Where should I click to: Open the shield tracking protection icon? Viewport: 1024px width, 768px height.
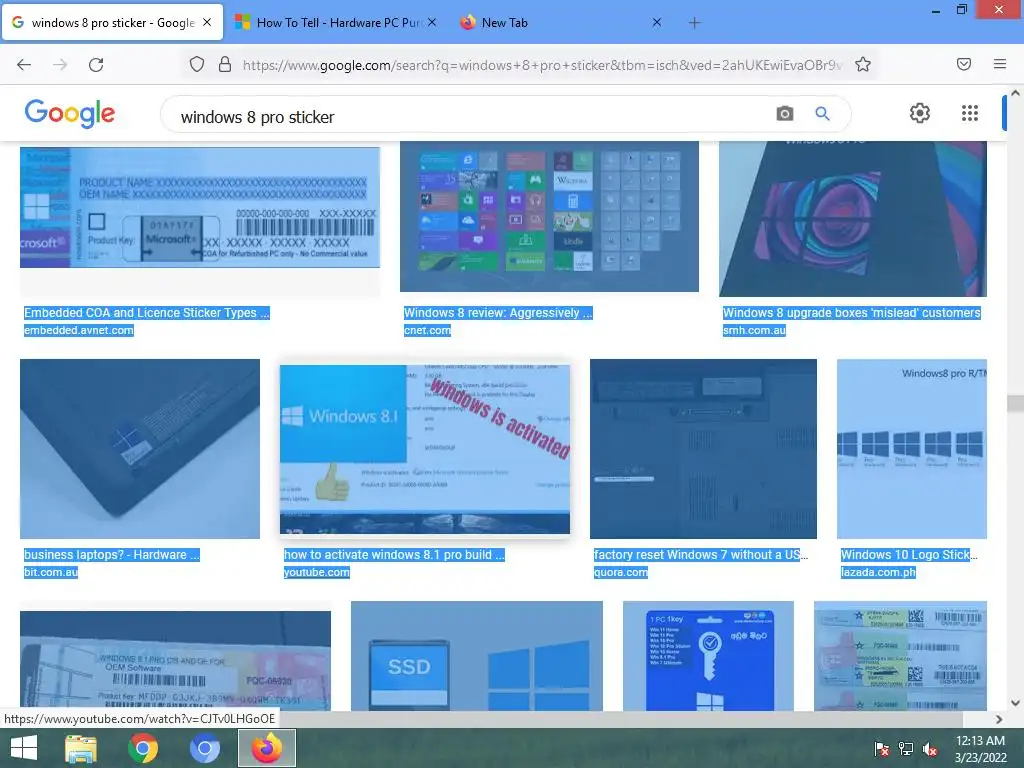(x=197, y=64)
